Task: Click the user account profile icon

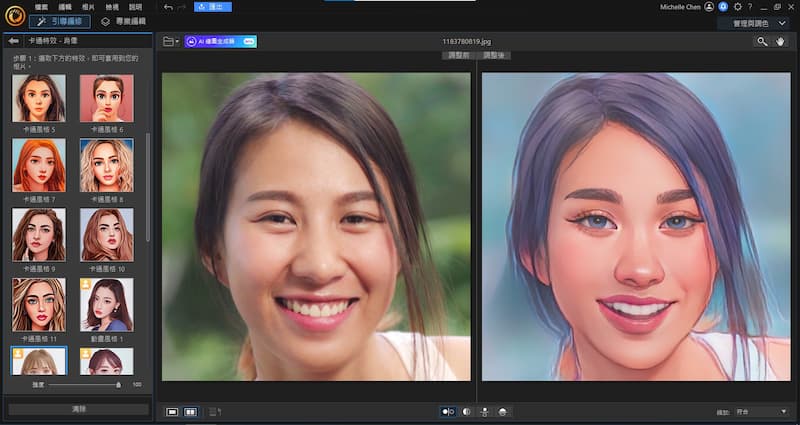Action: (x=709, y=7)
